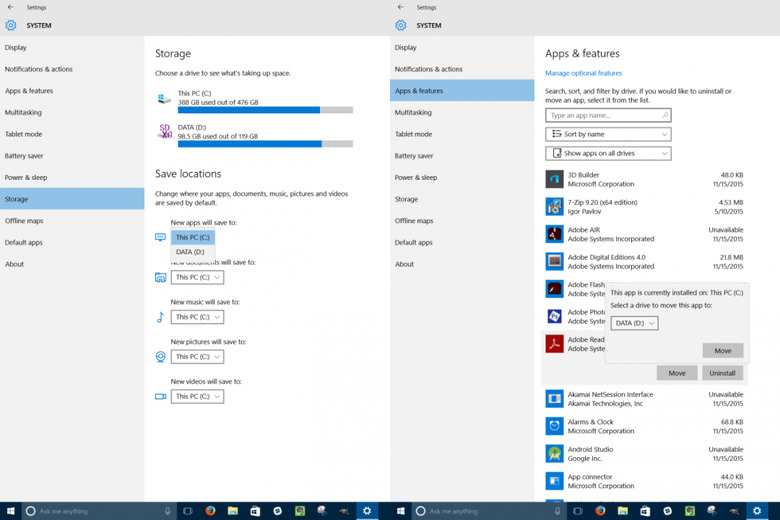Image resolution: width=780 pixels, height=520 pixels.
Task: Click the 3D Builder app icon
Action: 554,179
